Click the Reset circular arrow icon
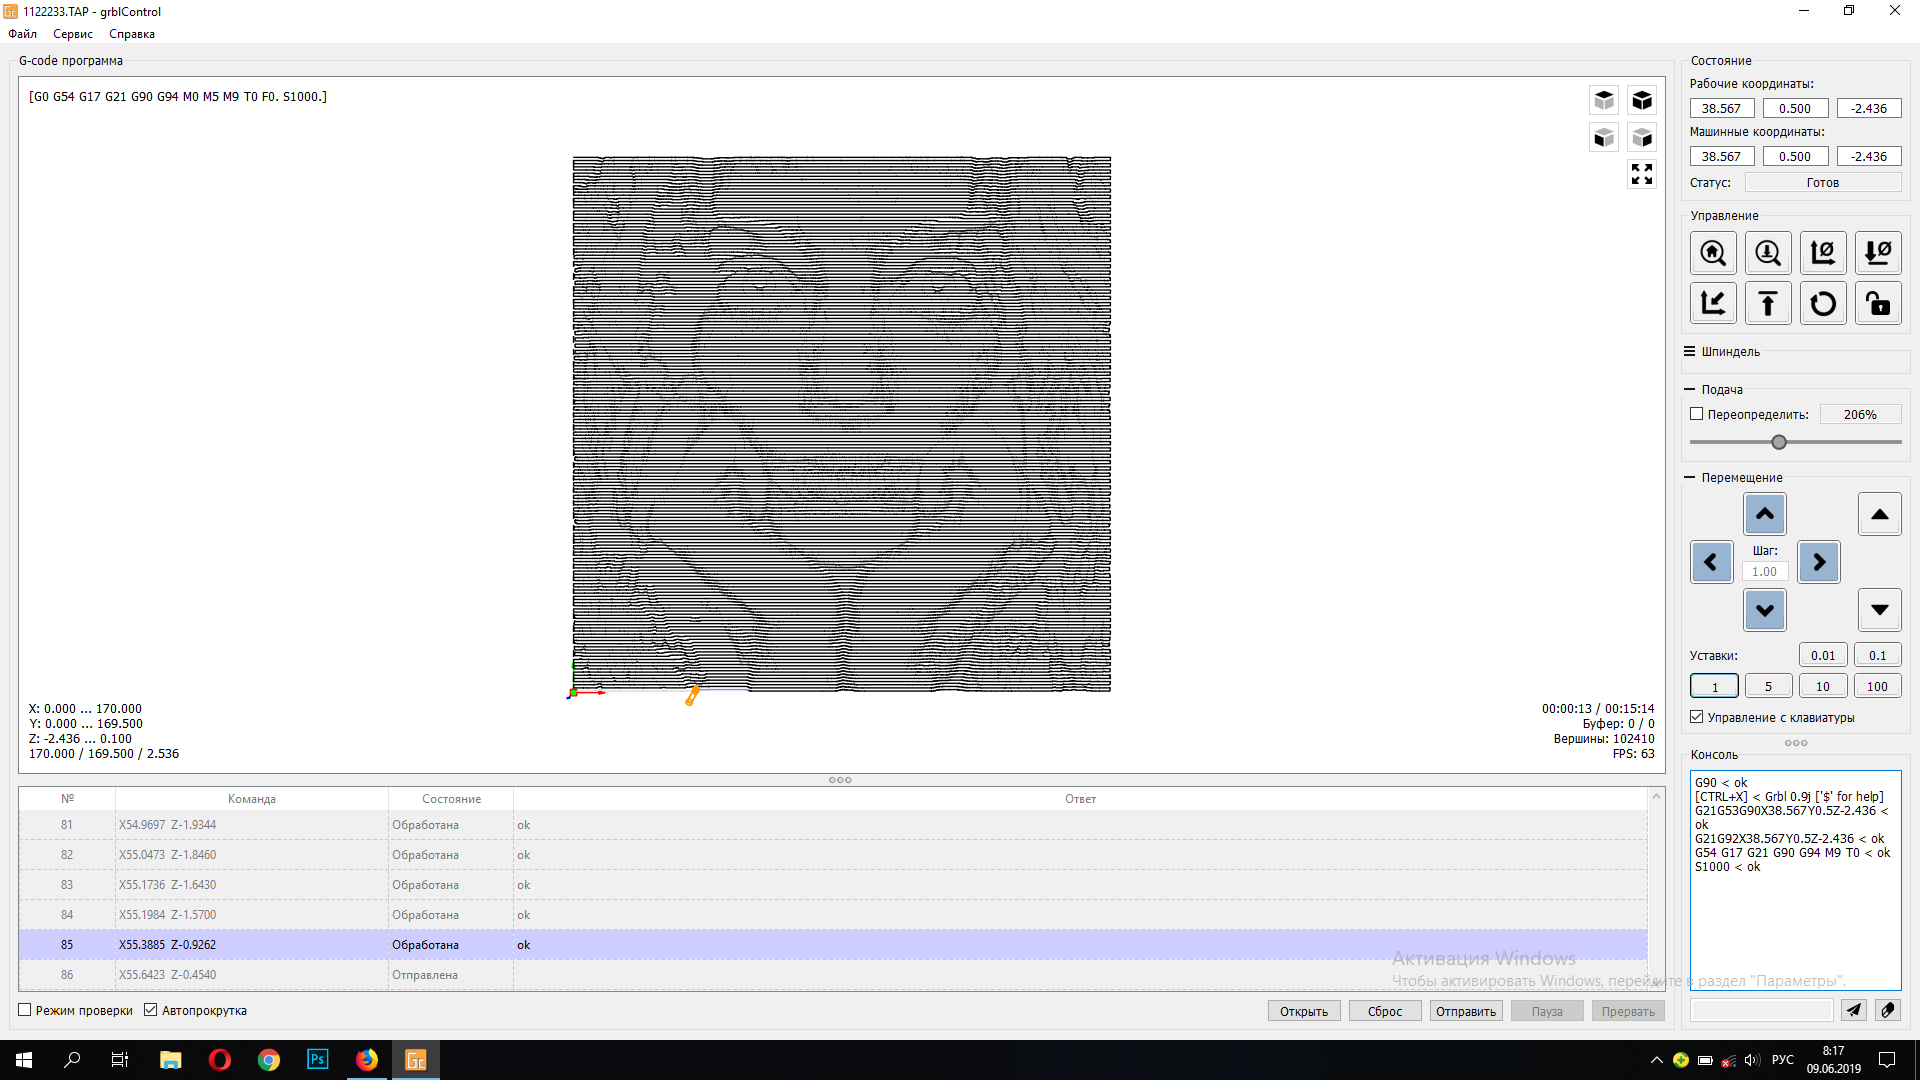The height and width of the screenshot is (1080, 1920). (x=1822, y=303)
